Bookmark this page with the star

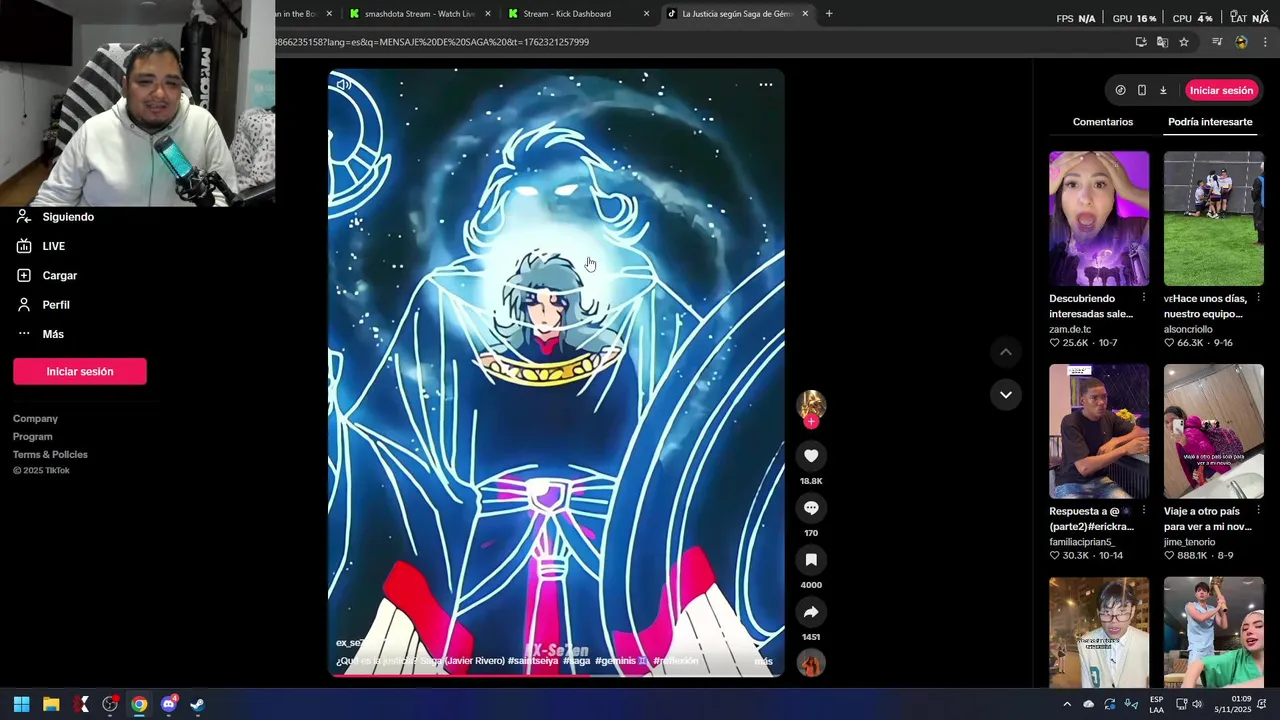pos(1184,42)
